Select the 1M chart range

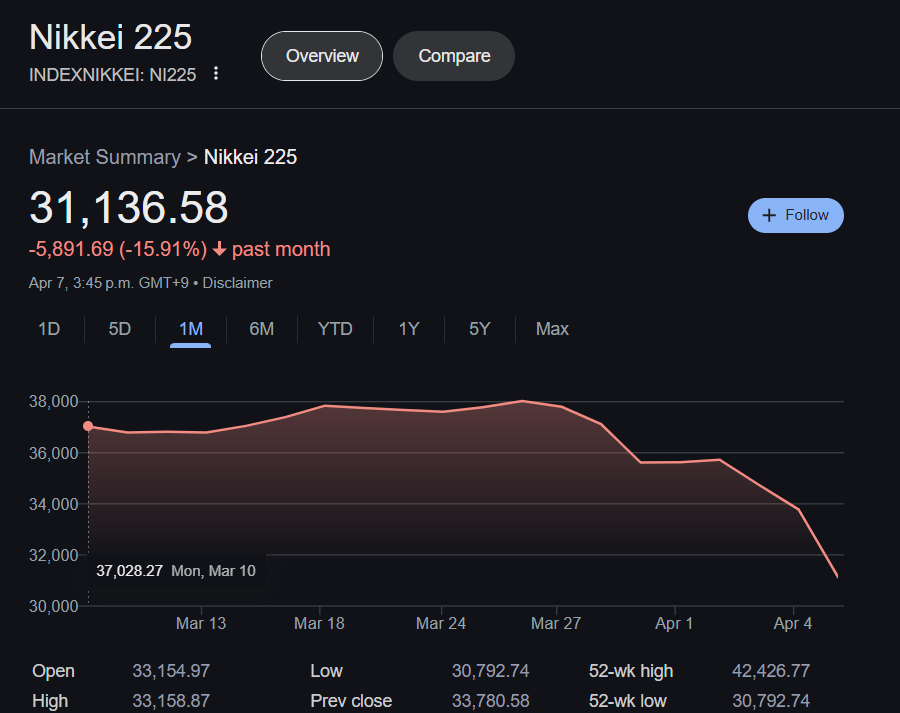[191, 329]
